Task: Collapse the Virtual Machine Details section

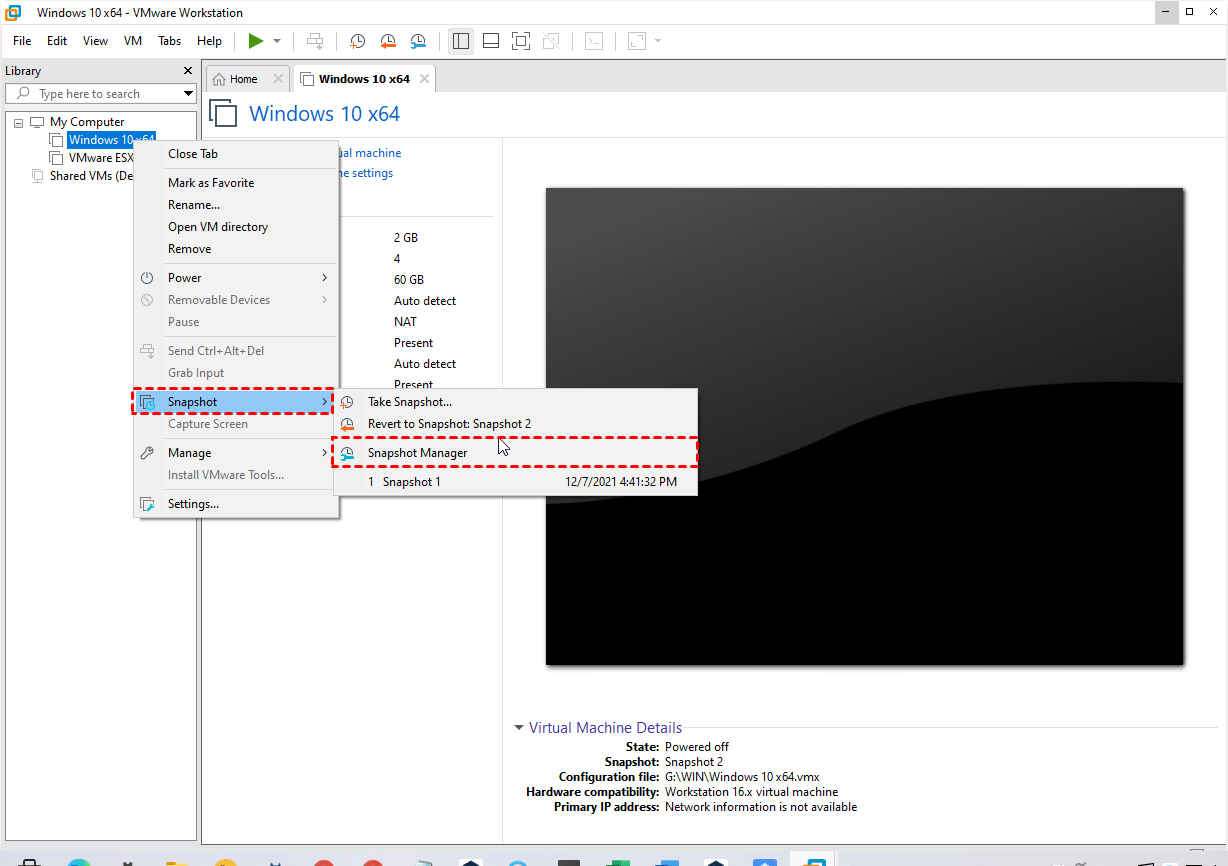Action: tap(518, 728)
